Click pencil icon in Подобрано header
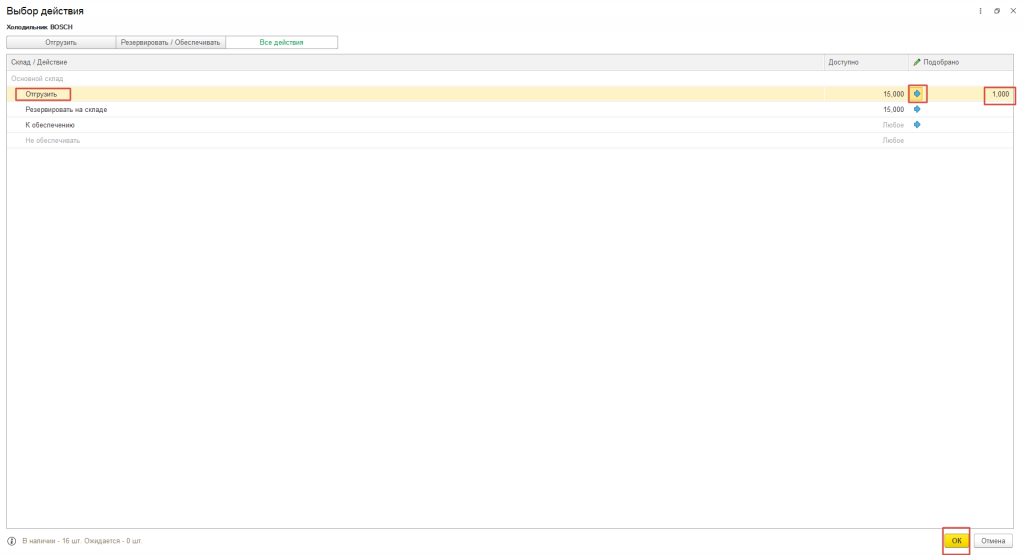The width and height of the screenshot is (1024, 555). click(x=917, y=62)
